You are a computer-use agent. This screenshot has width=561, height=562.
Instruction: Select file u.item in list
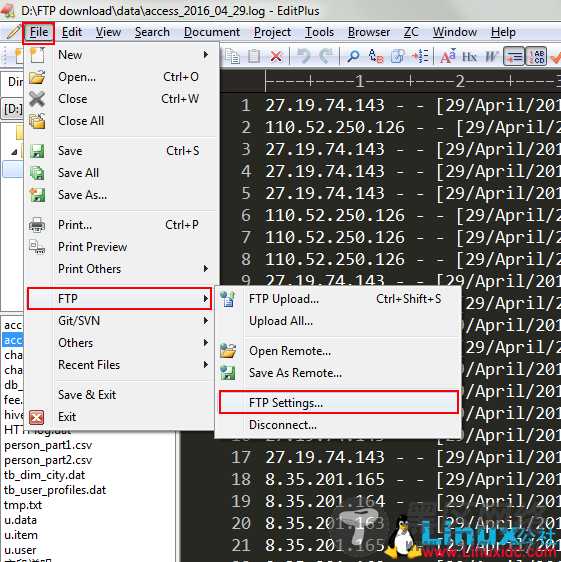pos(21,535)
